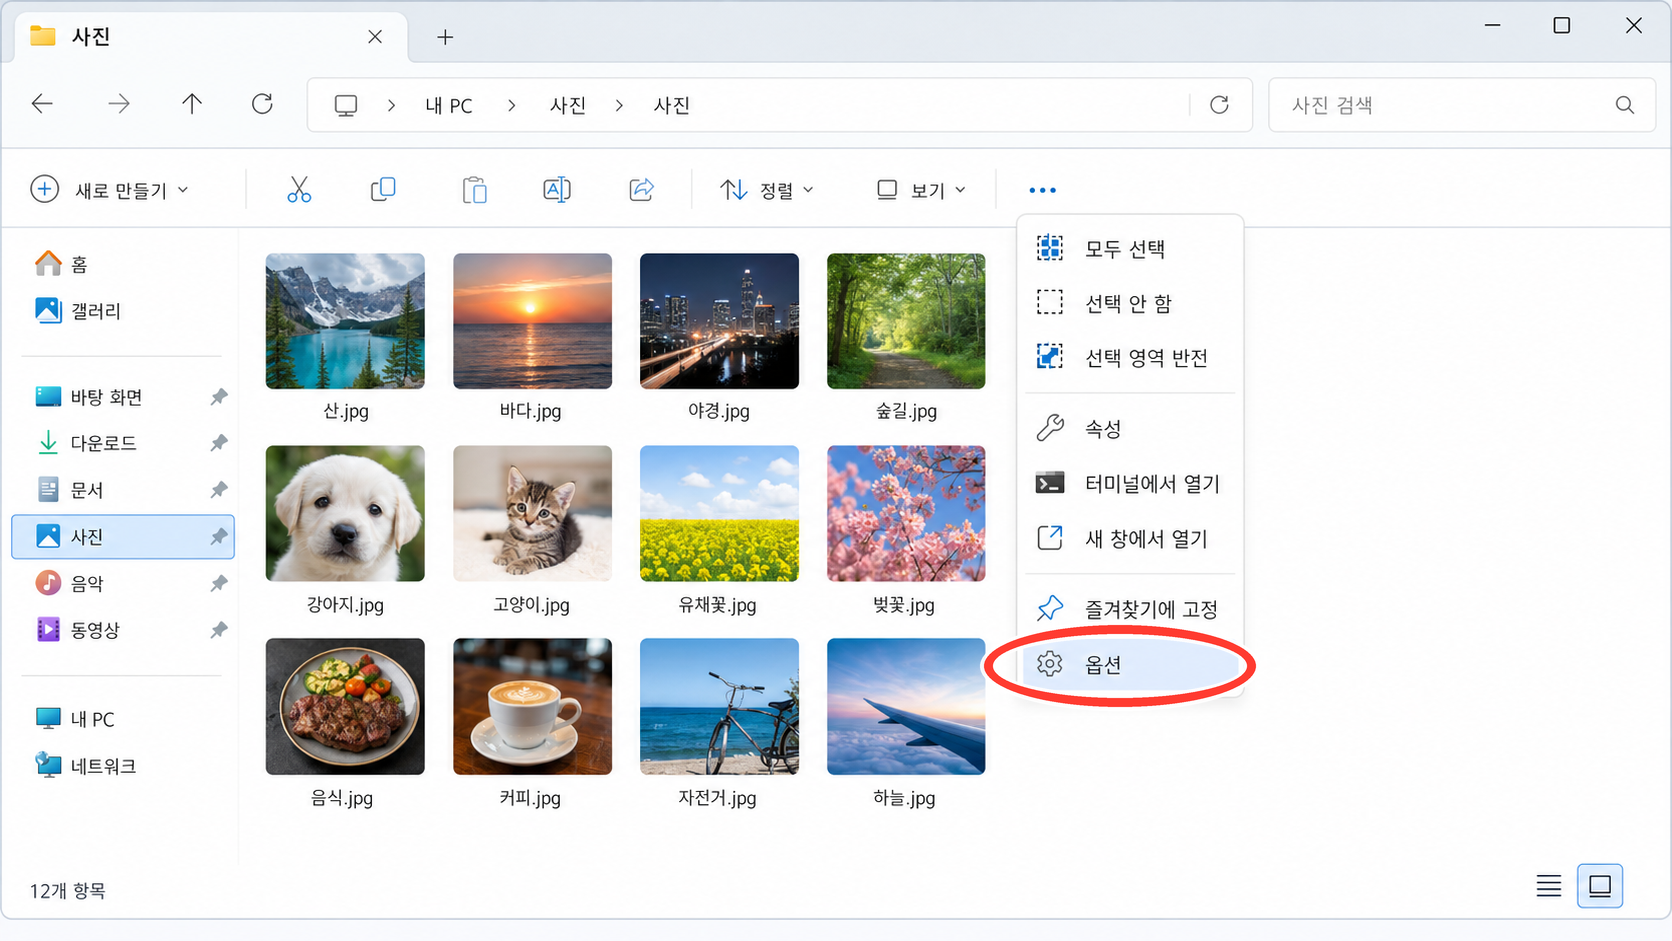Image resolution: width=1672 pixels, height=941 pixels.
Task: Open the 새로 만들기 dropdown
Action: [x=110, y=189]
